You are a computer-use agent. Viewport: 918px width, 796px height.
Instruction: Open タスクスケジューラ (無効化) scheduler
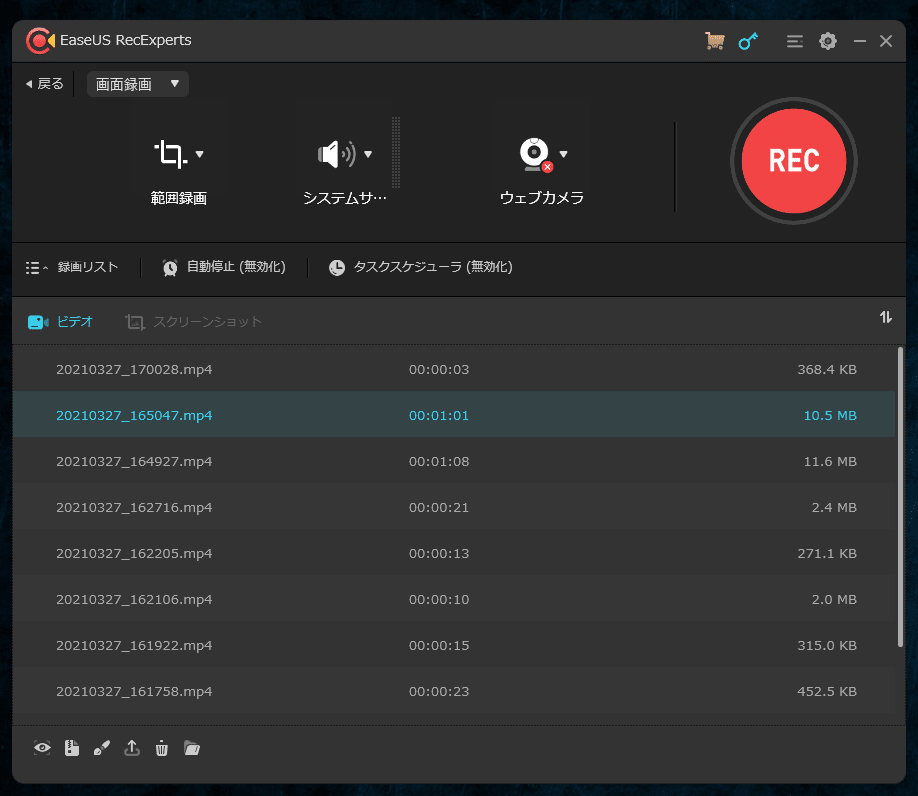pos(420,267)
